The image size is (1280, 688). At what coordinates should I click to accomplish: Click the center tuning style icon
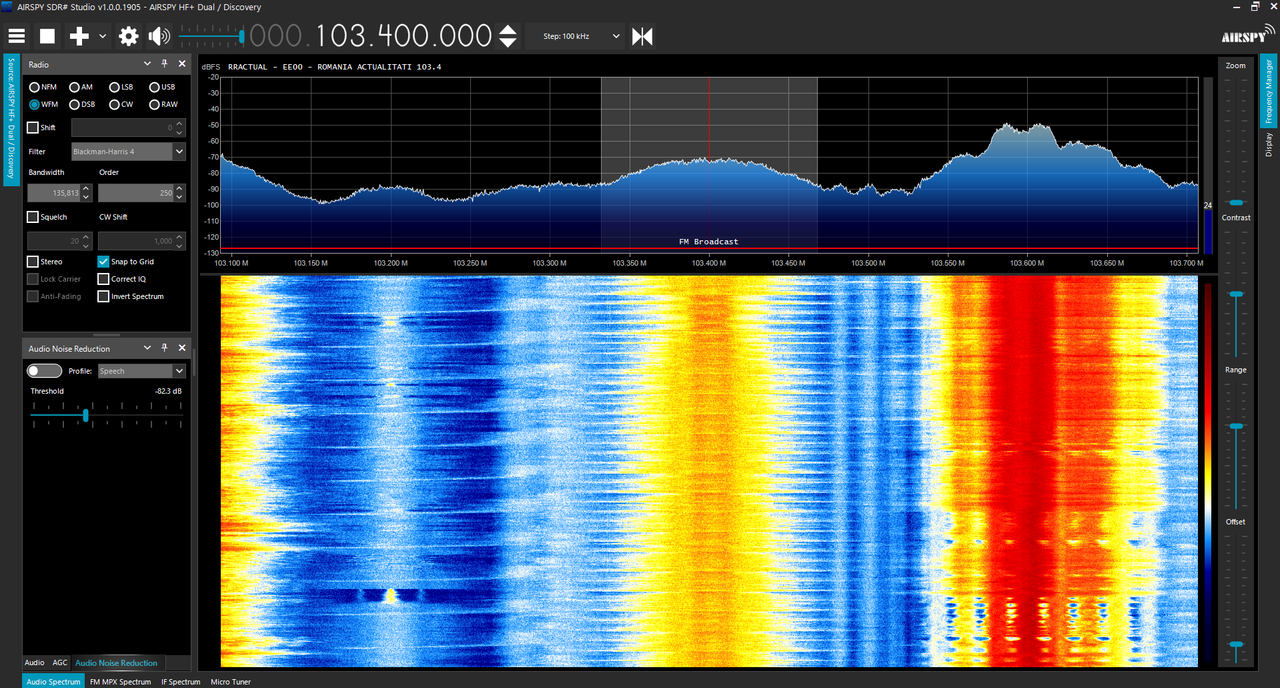coord(642,37)
